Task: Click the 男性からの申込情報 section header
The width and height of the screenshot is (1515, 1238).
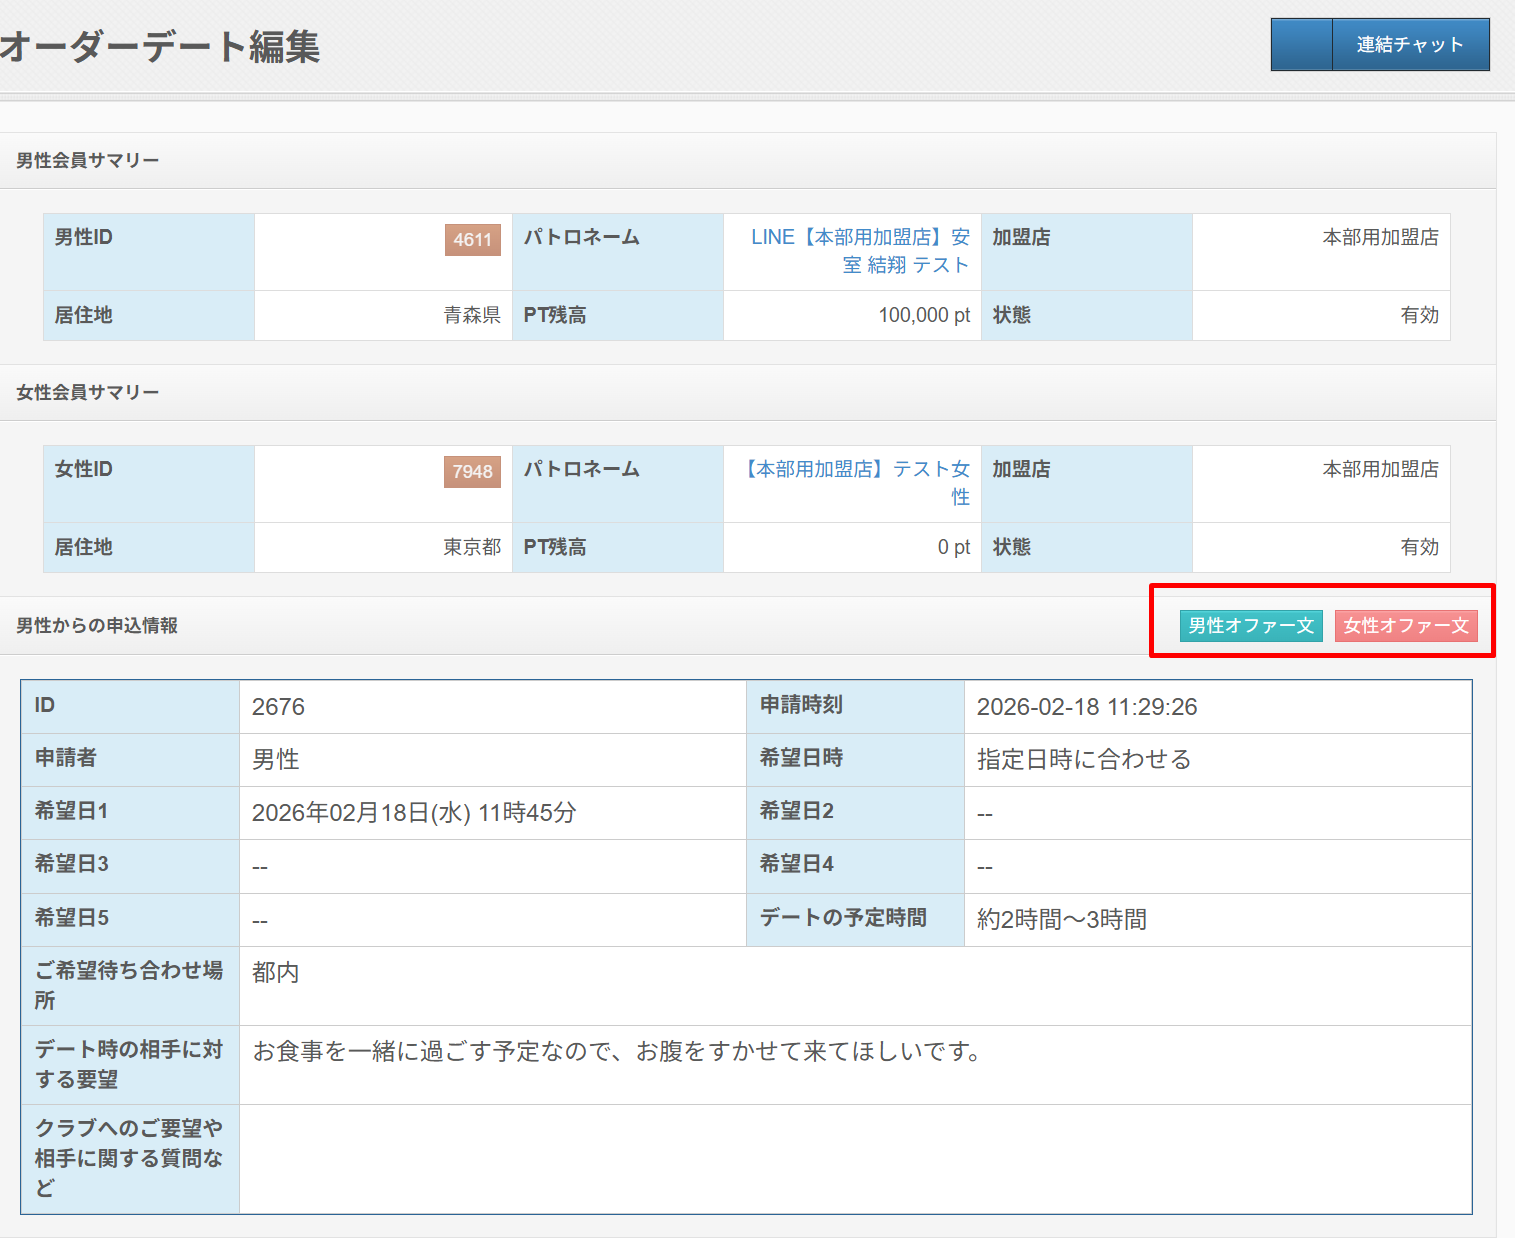Action: tap(97, 626)
